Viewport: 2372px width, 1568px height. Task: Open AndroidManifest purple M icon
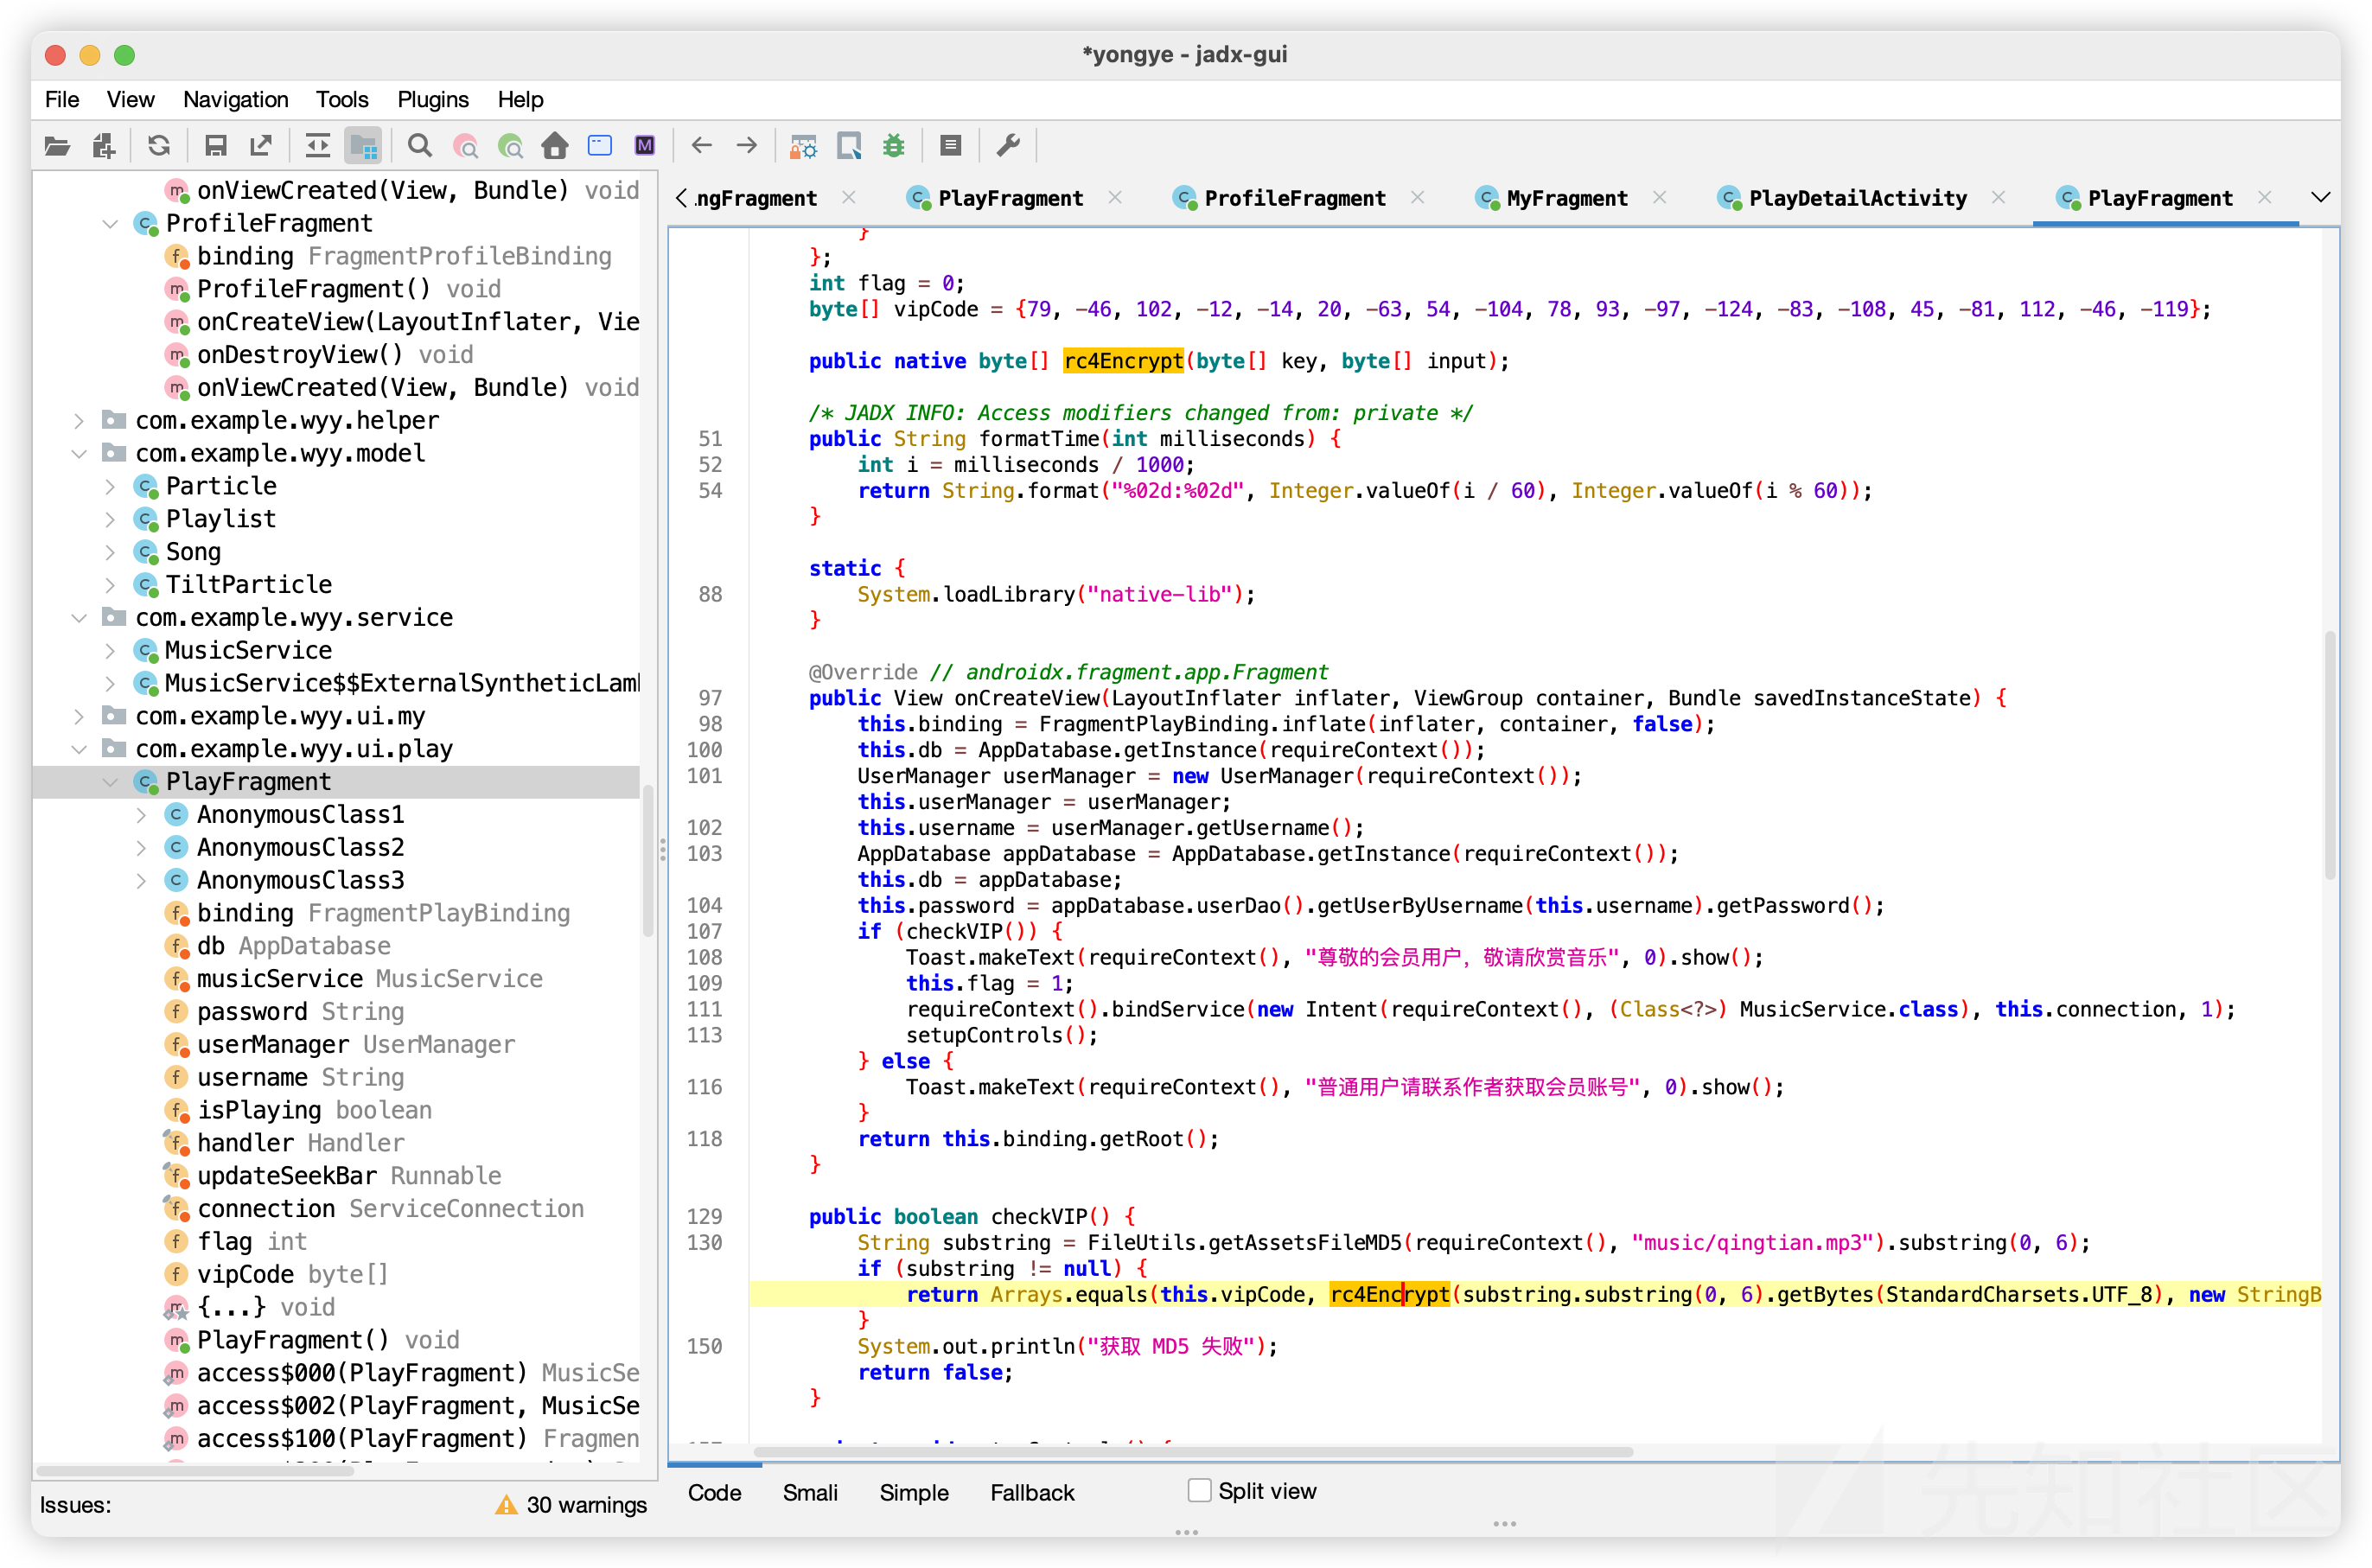coord(645,146)
